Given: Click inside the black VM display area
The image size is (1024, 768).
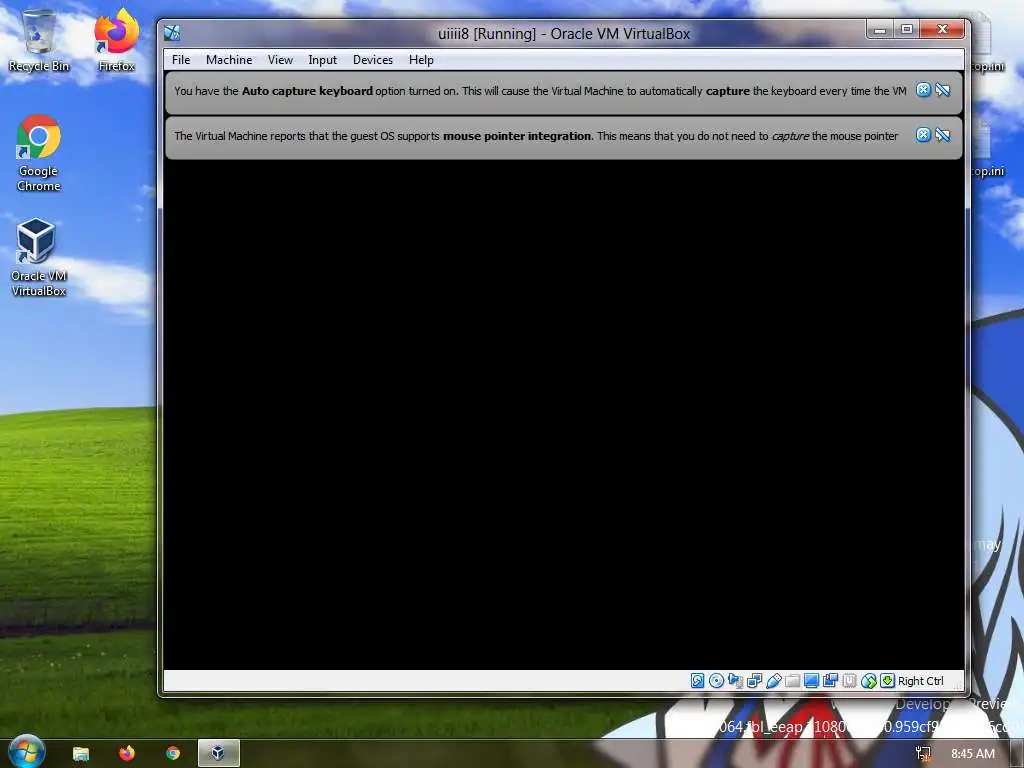Looking at the screenshot, I should point(564,415).
